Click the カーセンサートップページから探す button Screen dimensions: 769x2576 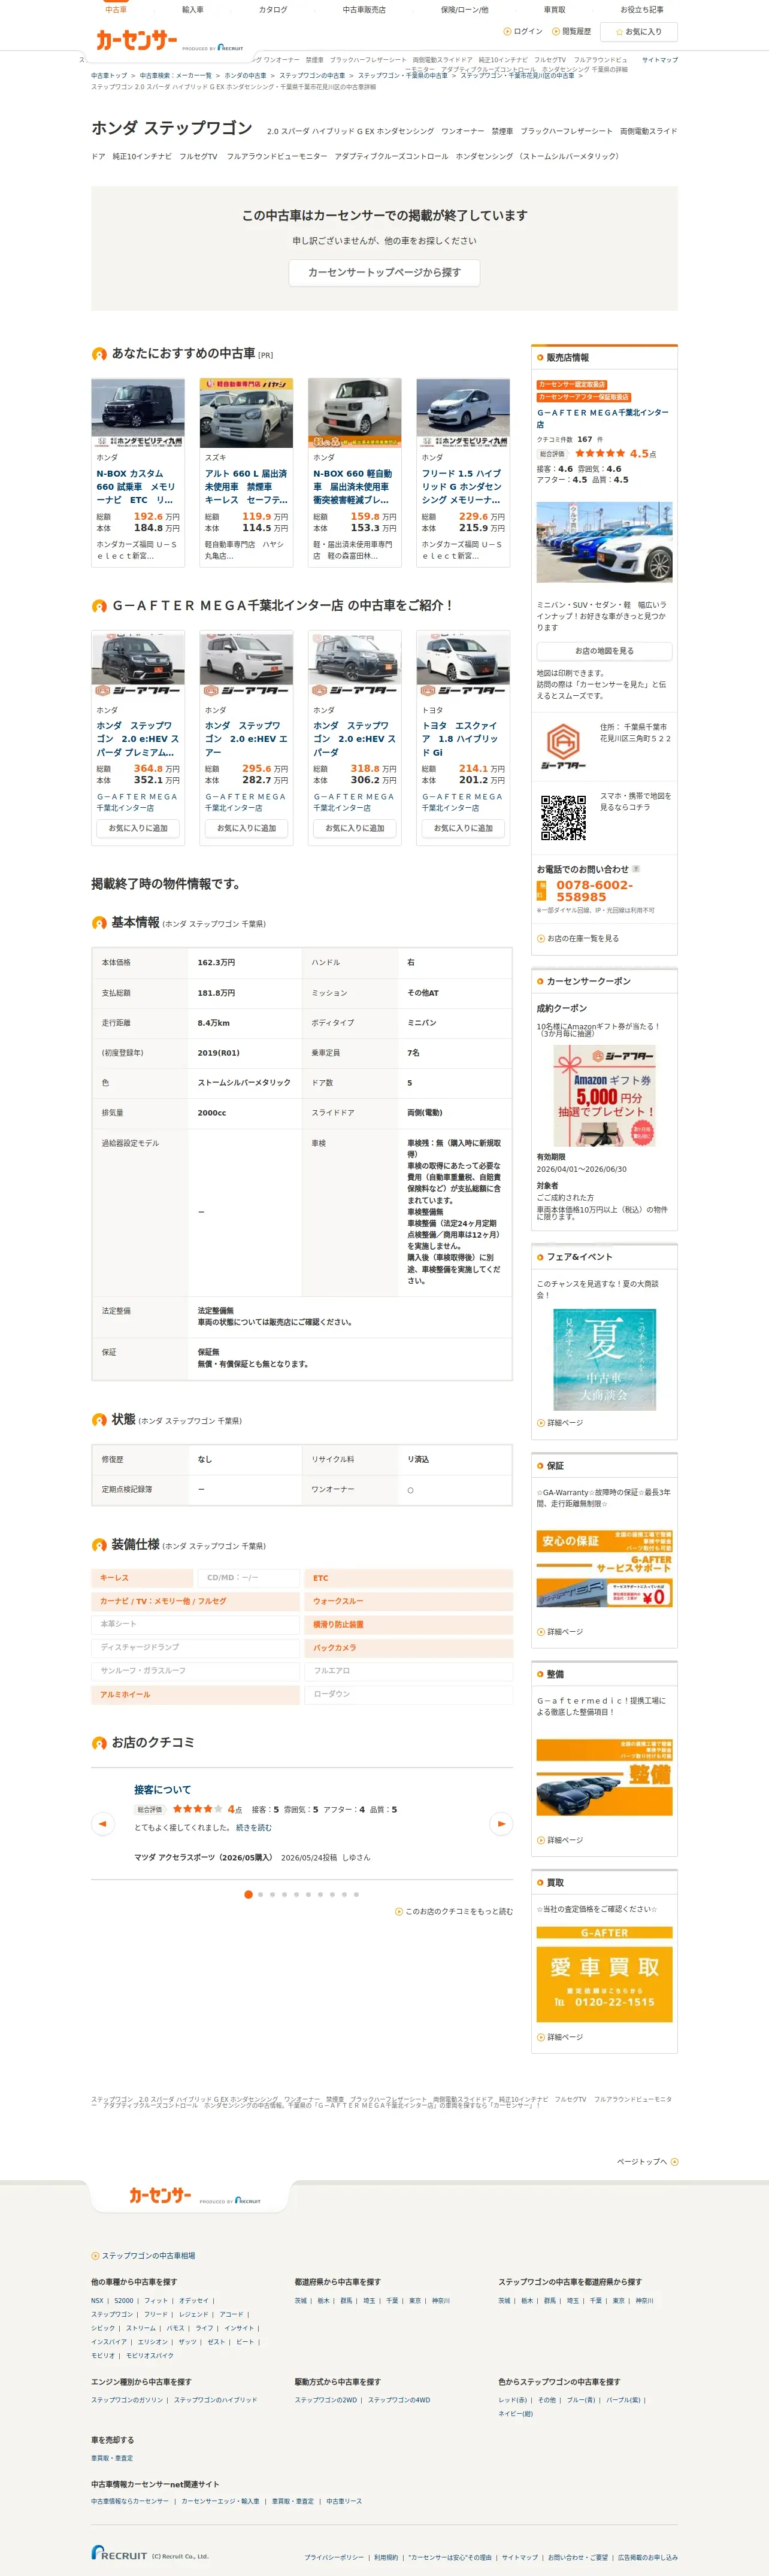click(x=385, y=272)
